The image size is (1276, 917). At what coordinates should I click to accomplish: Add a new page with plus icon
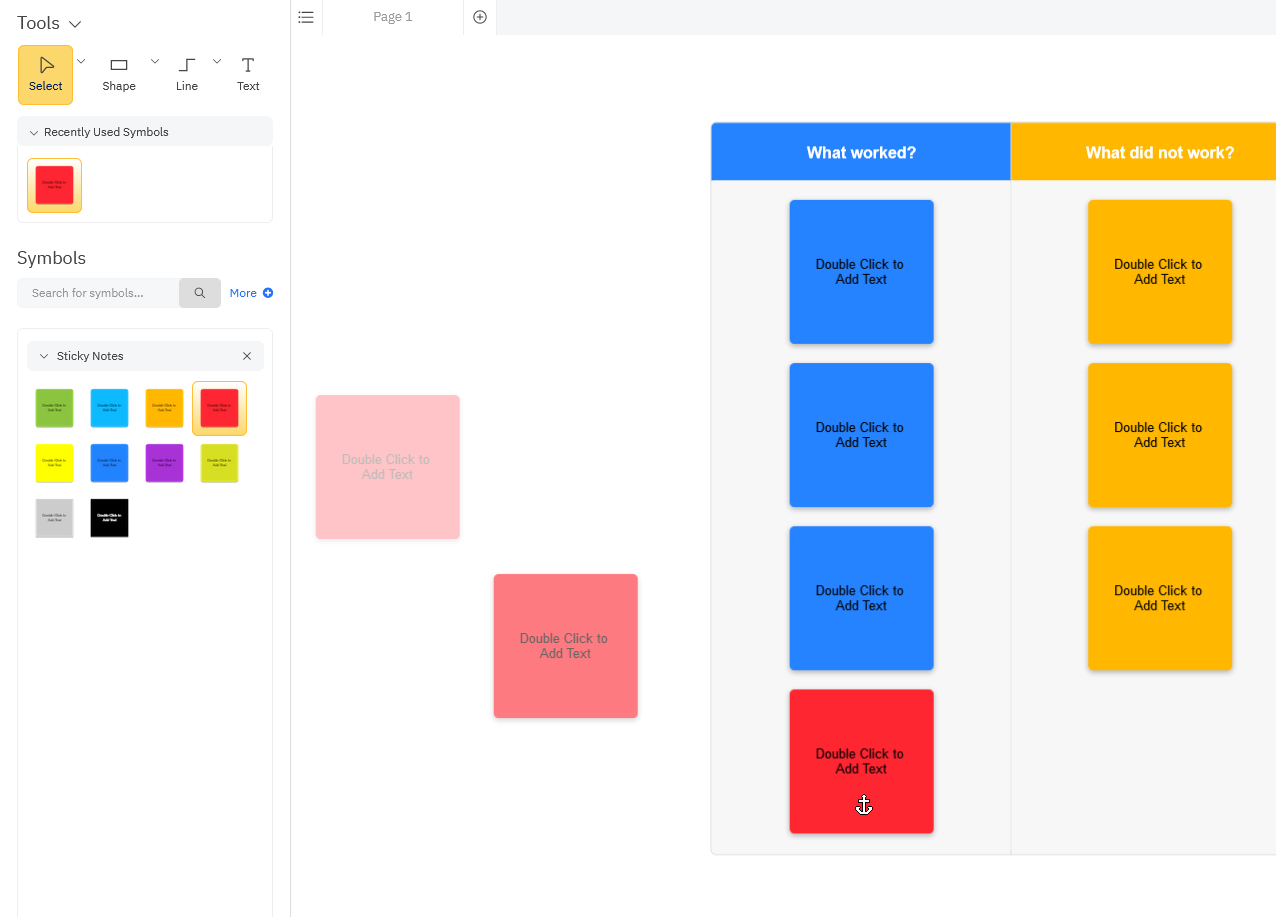pos(480,17)
